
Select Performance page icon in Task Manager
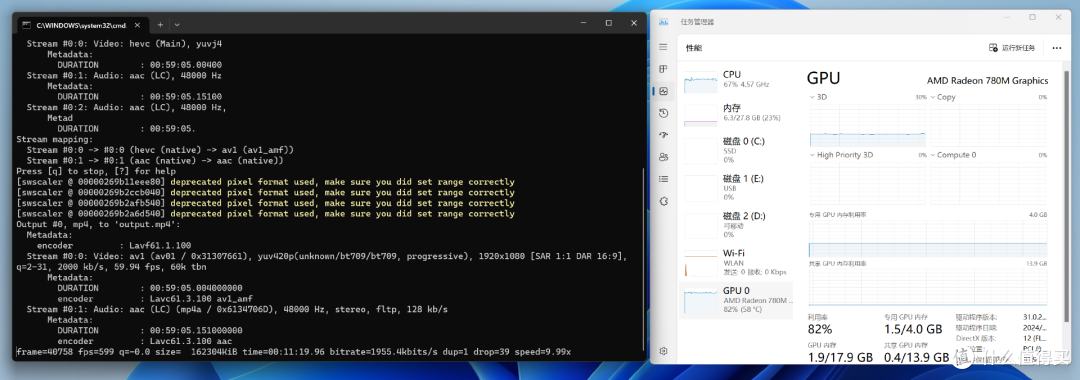pos(663,91)
